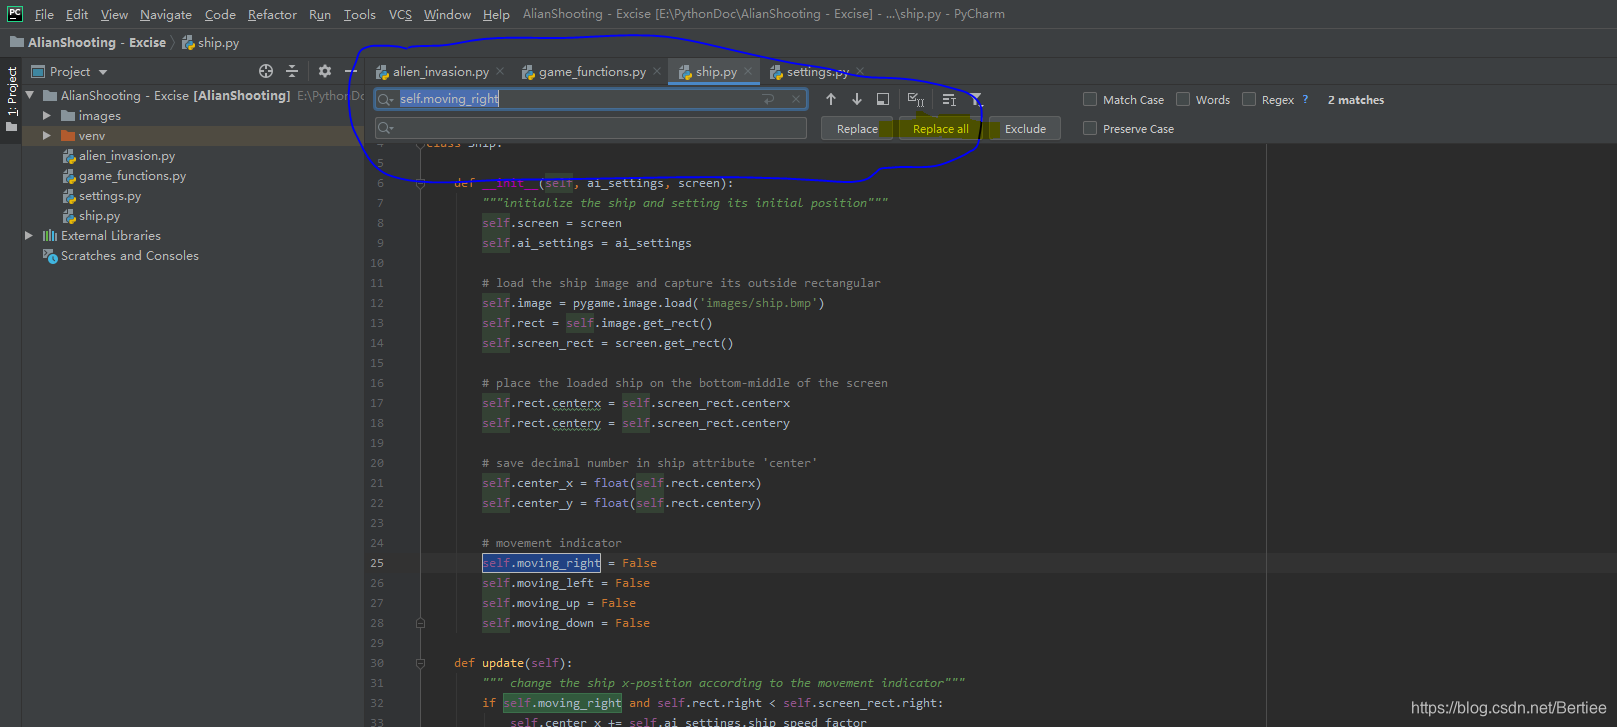Select game_functions.py in Project tree
Viewport: 1617px width, 727px height.
coord(133,176)
